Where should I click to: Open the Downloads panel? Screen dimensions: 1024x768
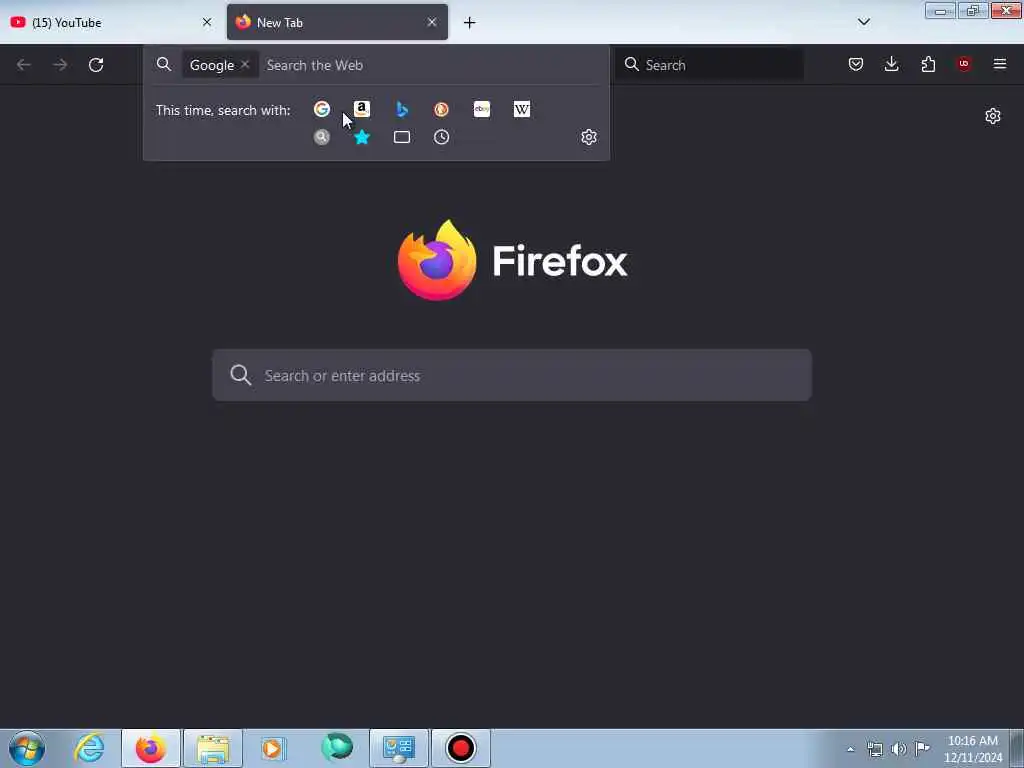point(891,64)
